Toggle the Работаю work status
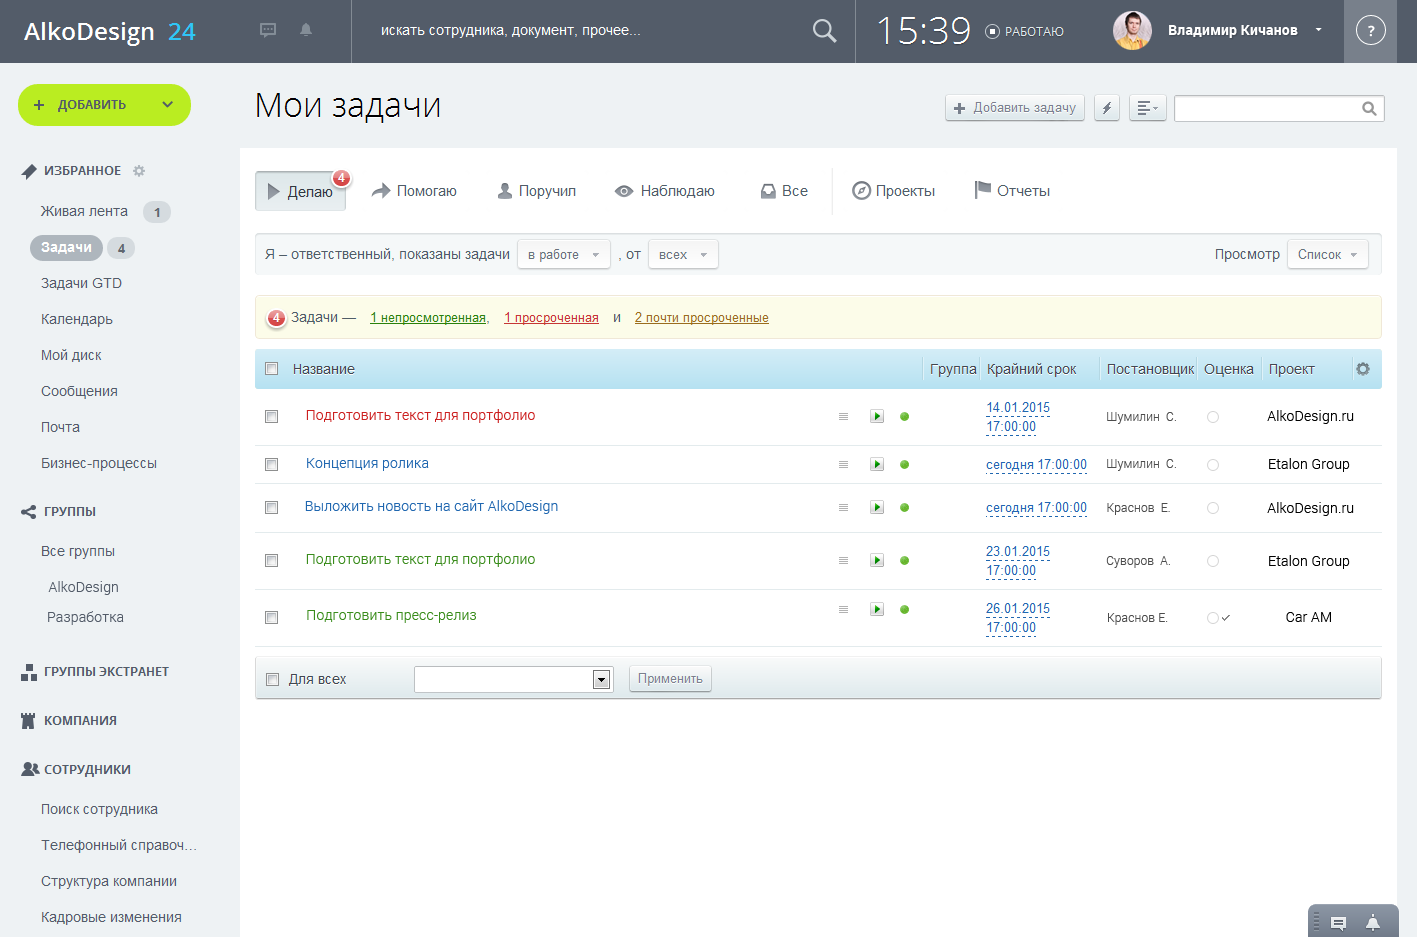1417x937 pixels. (1024, 31)
